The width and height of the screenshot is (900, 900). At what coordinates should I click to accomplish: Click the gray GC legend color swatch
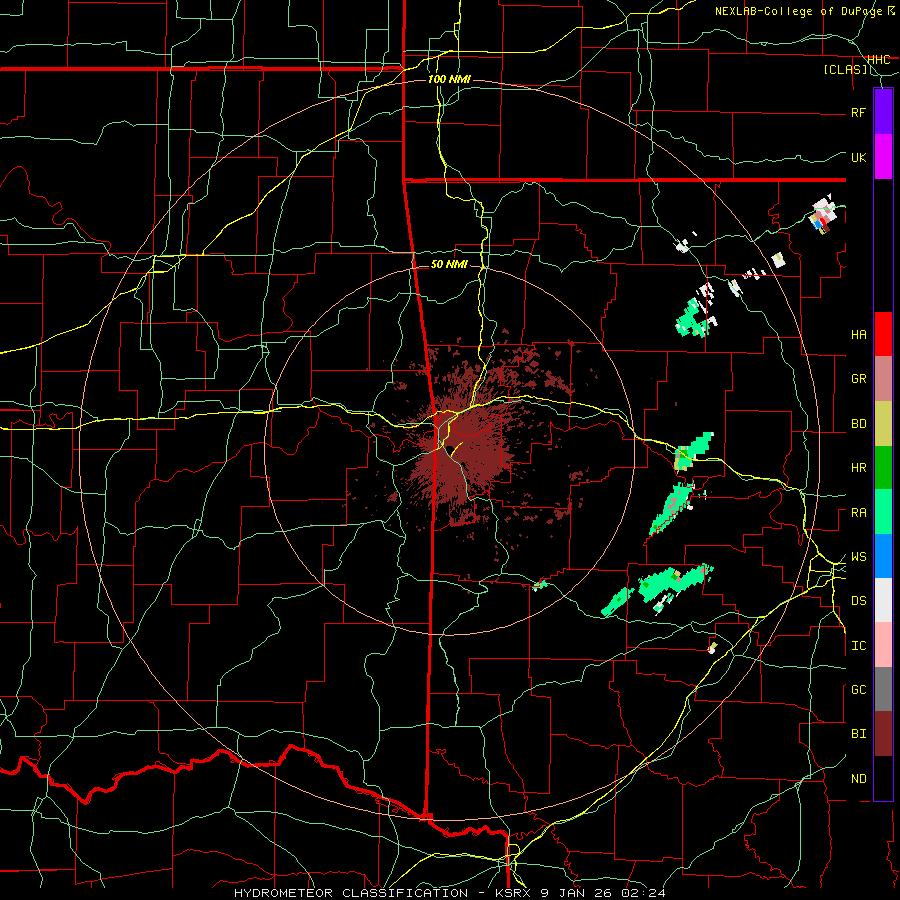(883, 689)
